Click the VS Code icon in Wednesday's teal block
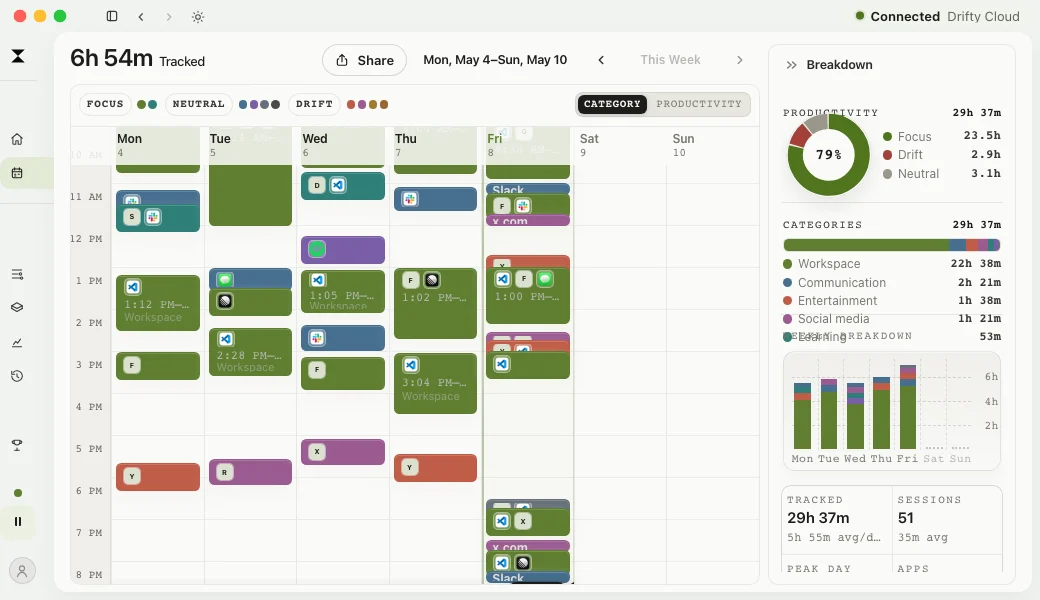 [338, 185]
